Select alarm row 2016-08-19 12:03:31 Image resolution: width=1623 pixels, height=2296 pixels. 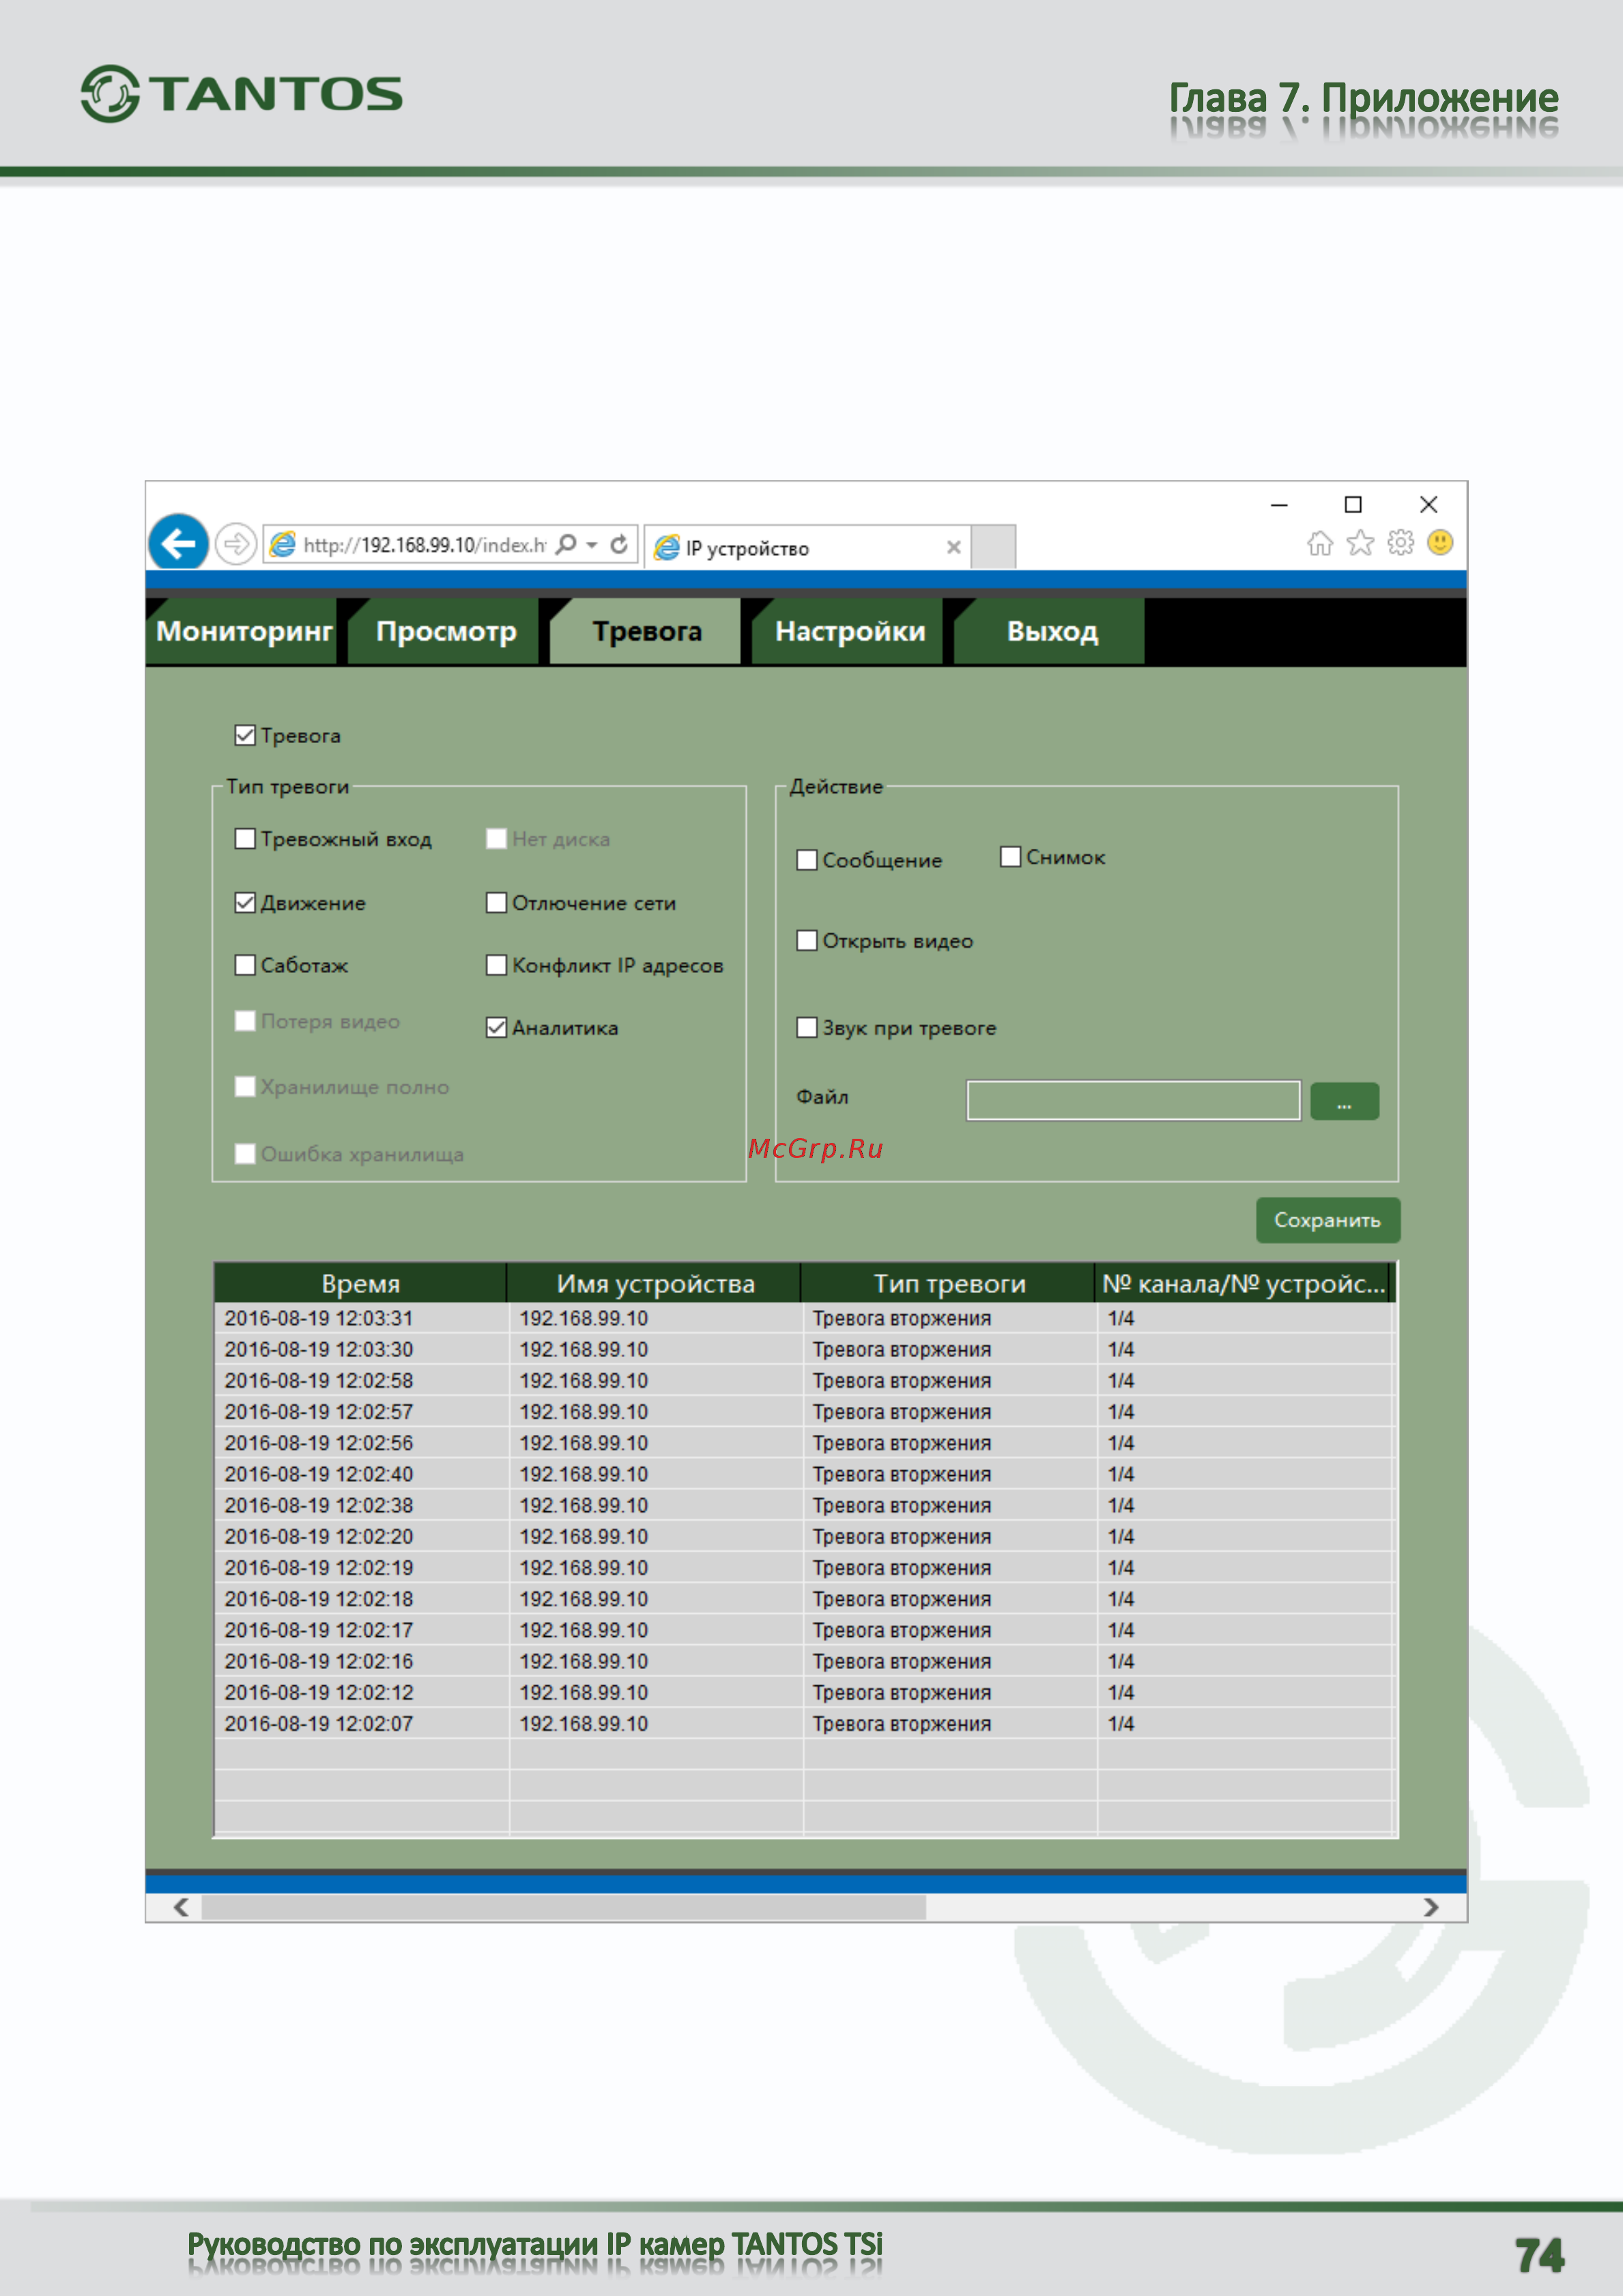pos(803,1318)
